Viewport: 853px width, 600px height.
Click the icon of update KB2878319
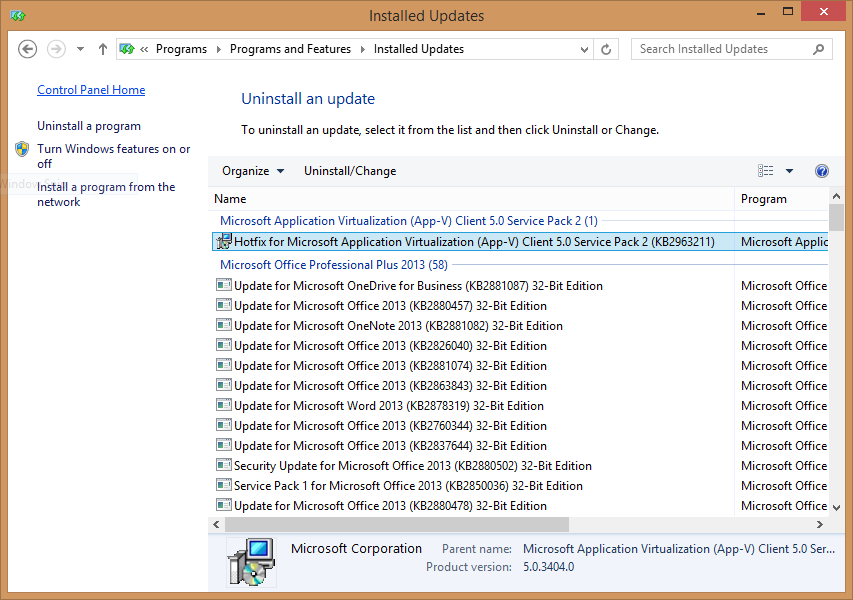(224, 405)
